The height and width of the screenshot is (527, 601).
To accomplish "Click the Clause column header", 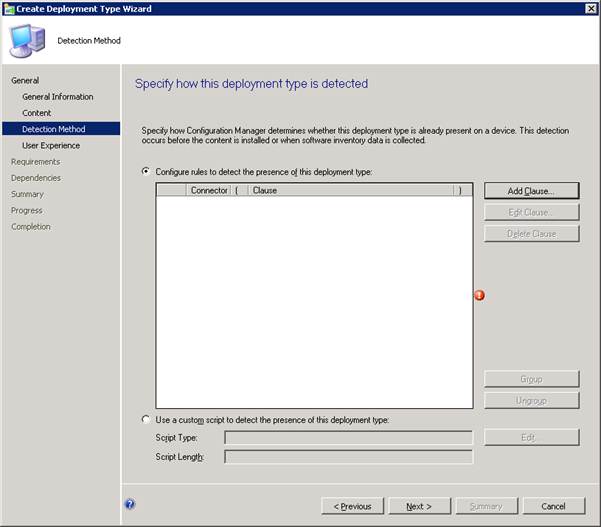I will click(x=350, y=190).
